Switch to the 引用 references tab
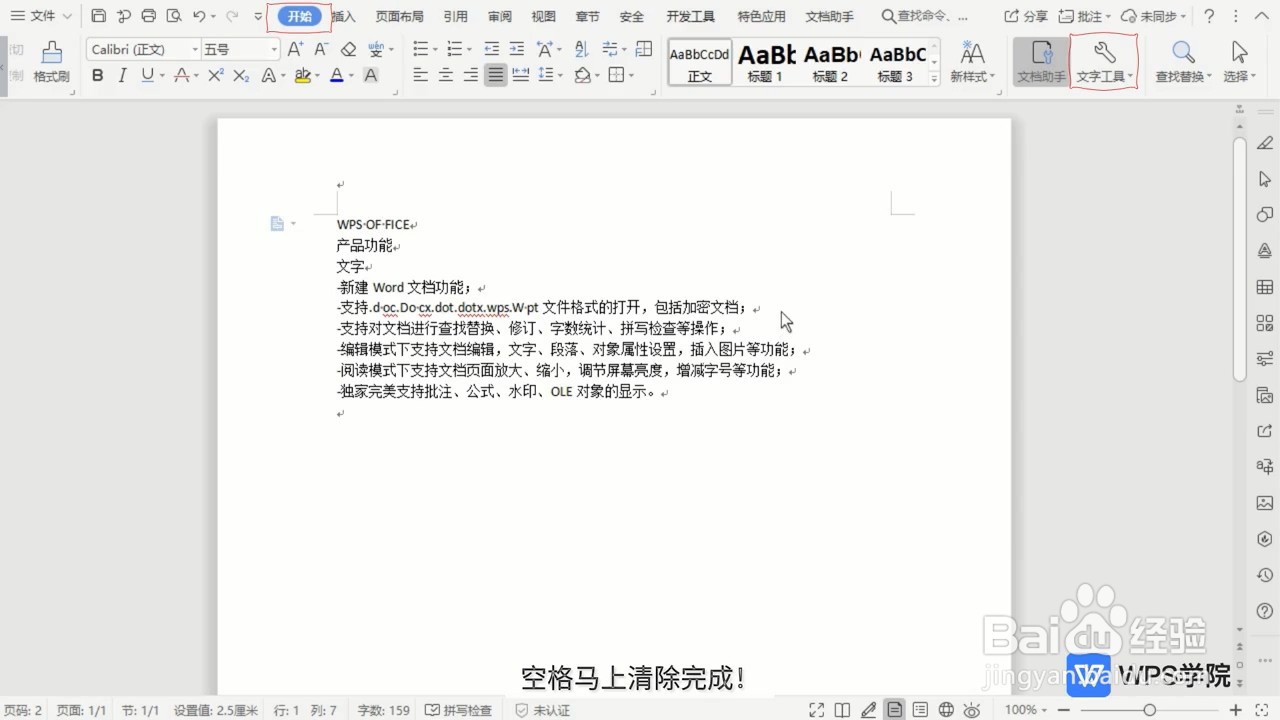The image size is (1280, 720). tap(455, 16)
